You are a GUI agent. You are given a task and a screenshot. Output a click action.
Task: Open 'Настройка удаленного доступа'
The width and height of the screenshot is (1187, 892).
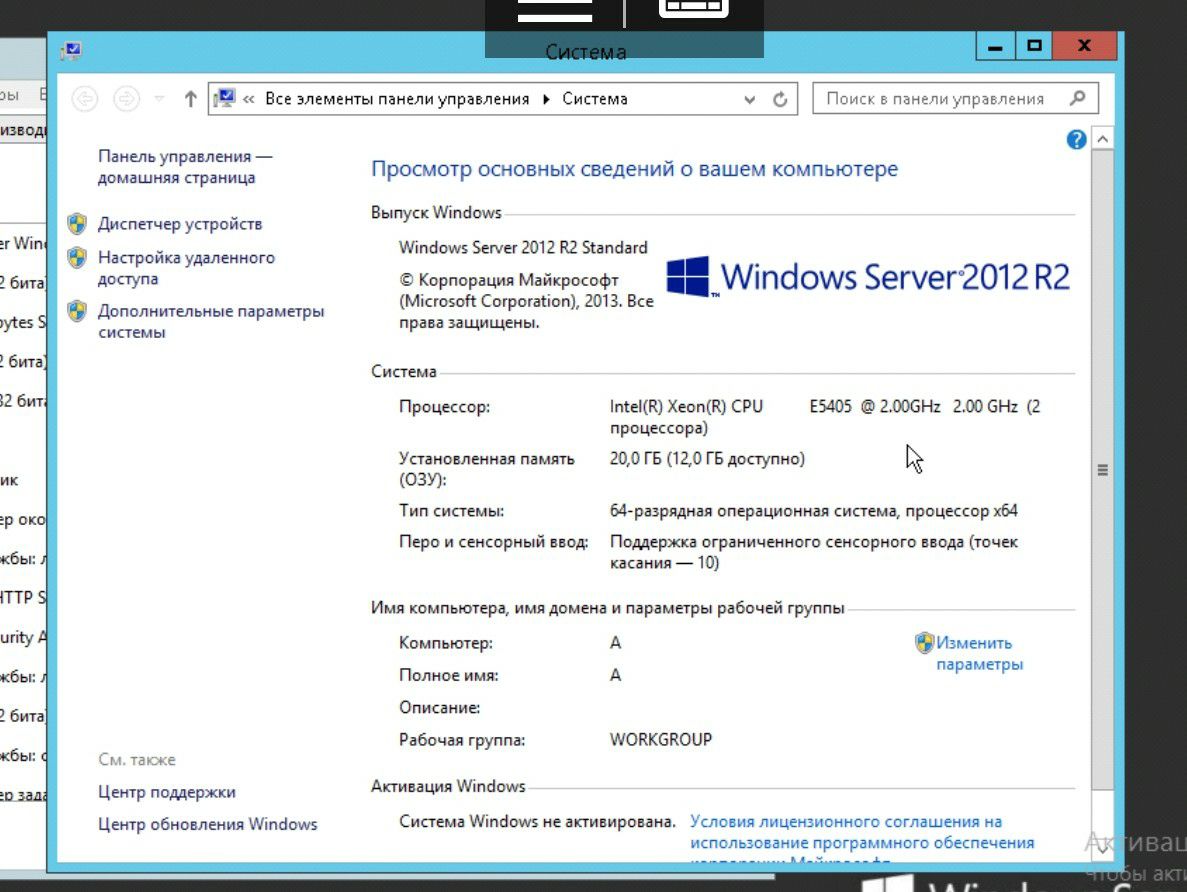point(186,268)
